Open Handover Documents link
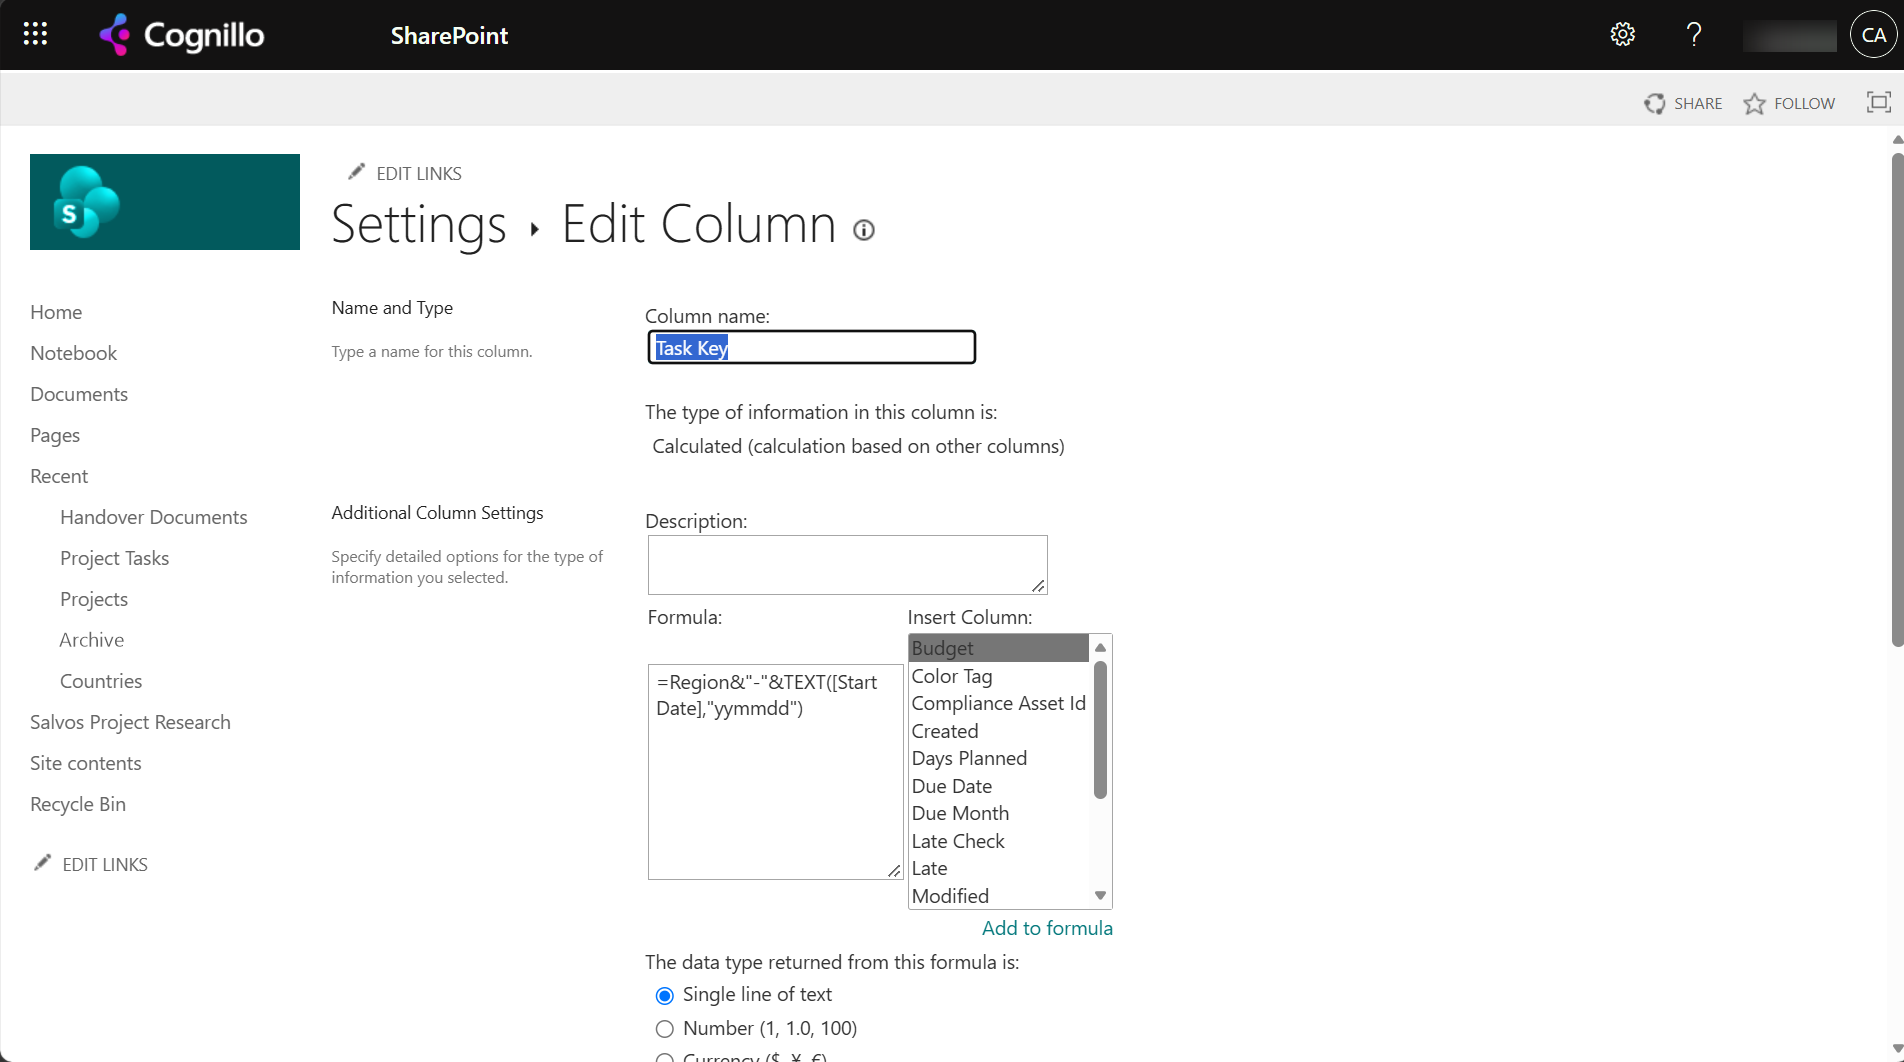The height and width of the screenshot is (1062, 1904). [x=153, y=517]
